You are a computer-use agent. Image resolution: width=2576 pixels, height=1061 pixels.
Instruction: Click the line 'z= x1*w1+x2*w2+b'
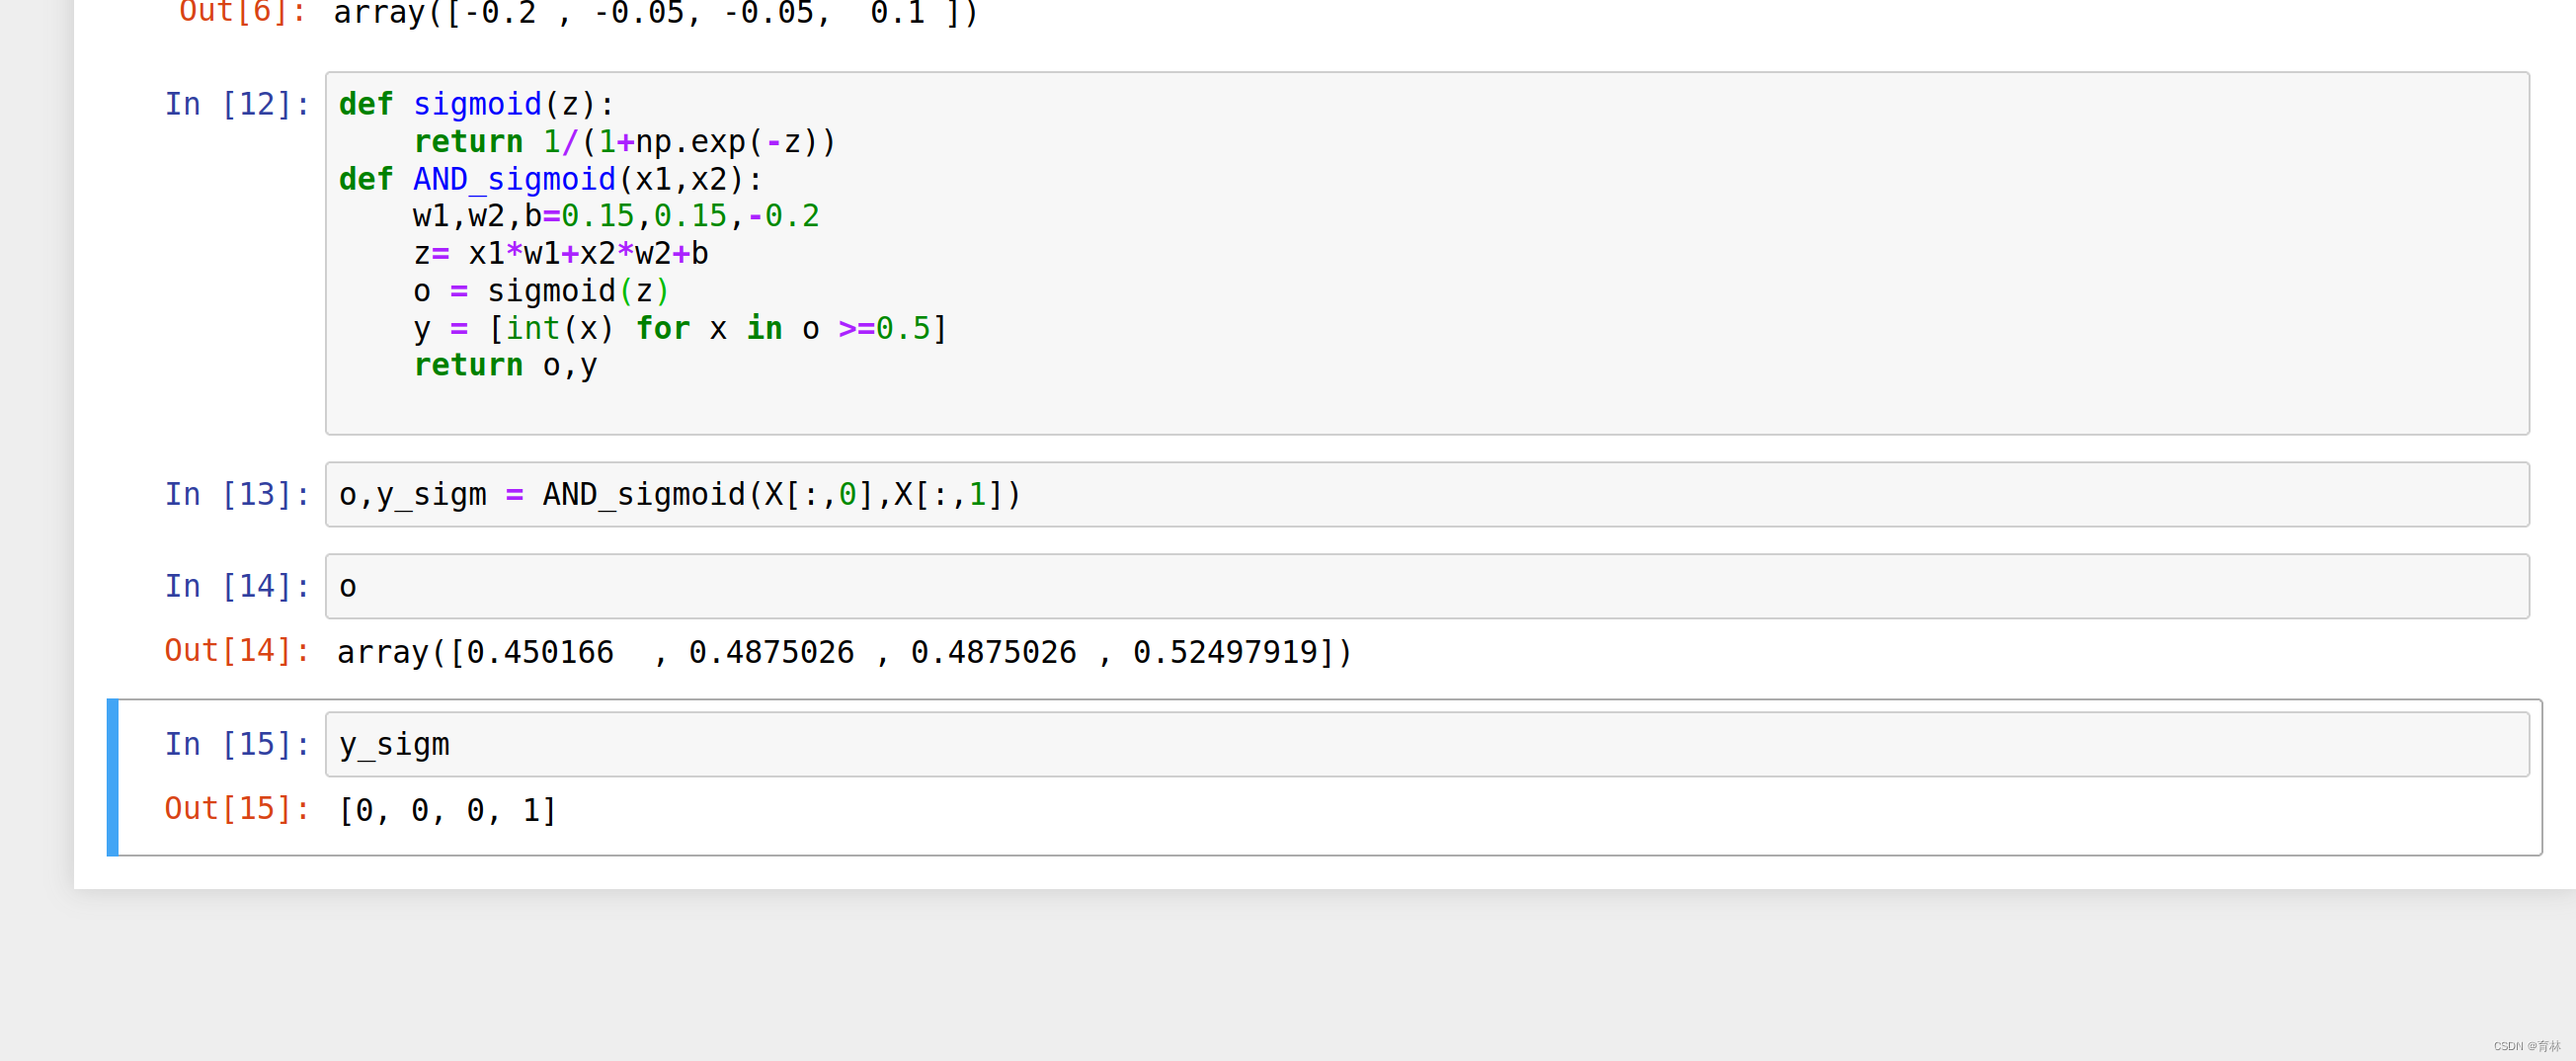pyautogui.click(x=561, y=254)
